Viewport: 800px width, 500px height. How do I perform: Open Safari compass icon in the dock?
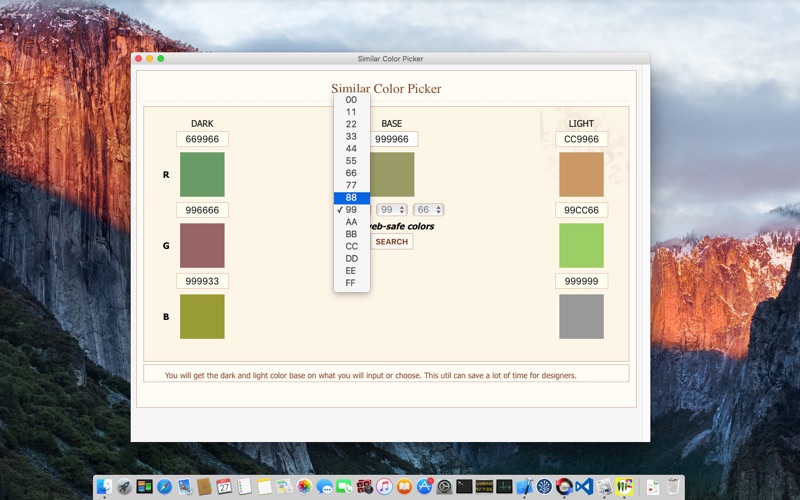(164, 487)
